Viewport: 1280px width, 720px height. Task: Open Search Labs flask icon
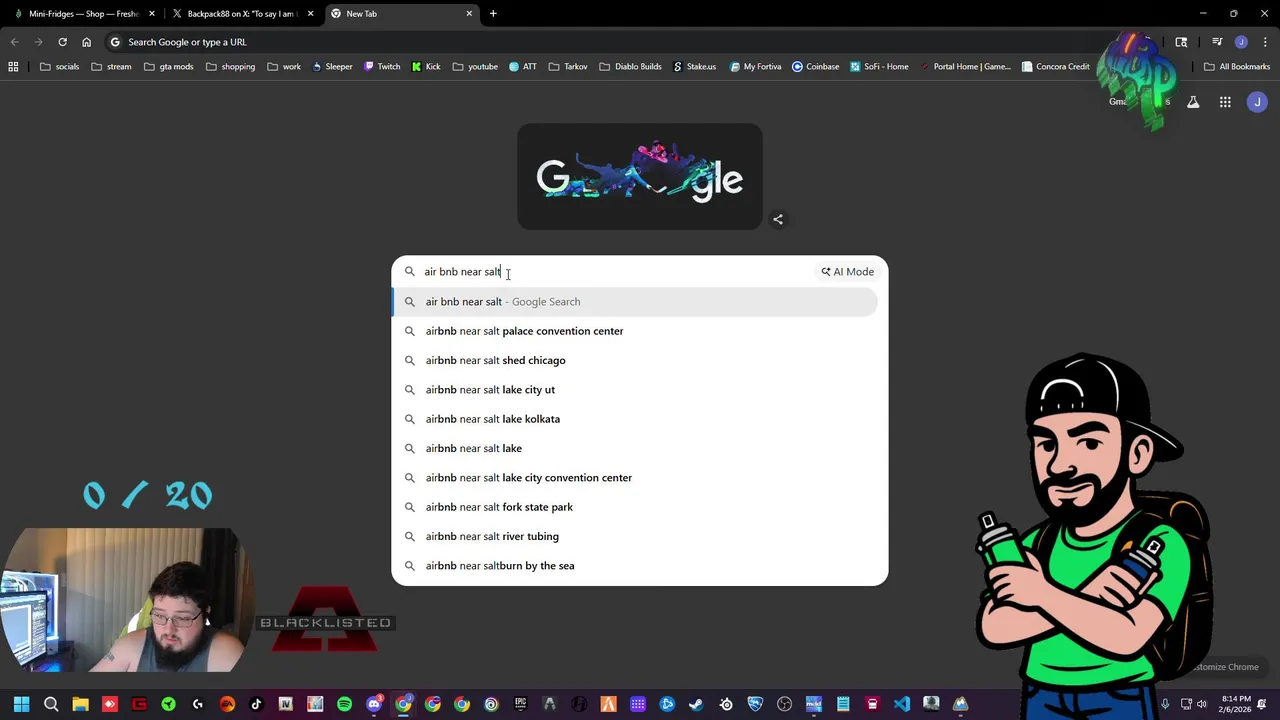click(x=1193, y=102)
